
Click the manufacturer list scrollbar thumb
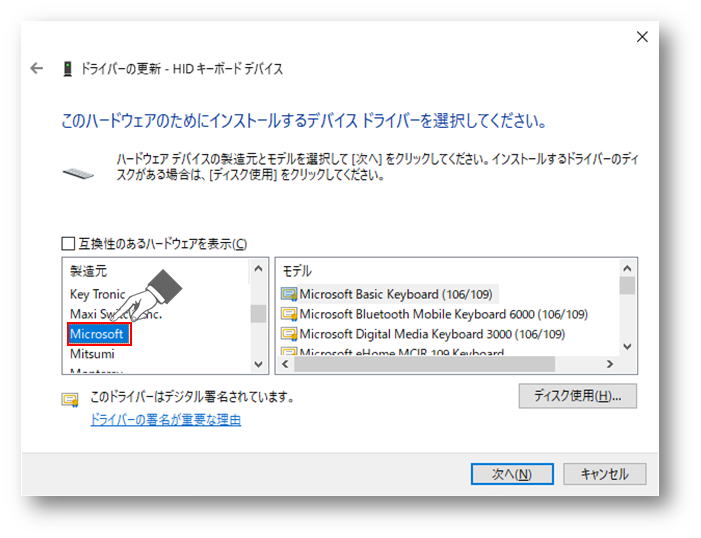click(x=258, y=313)
